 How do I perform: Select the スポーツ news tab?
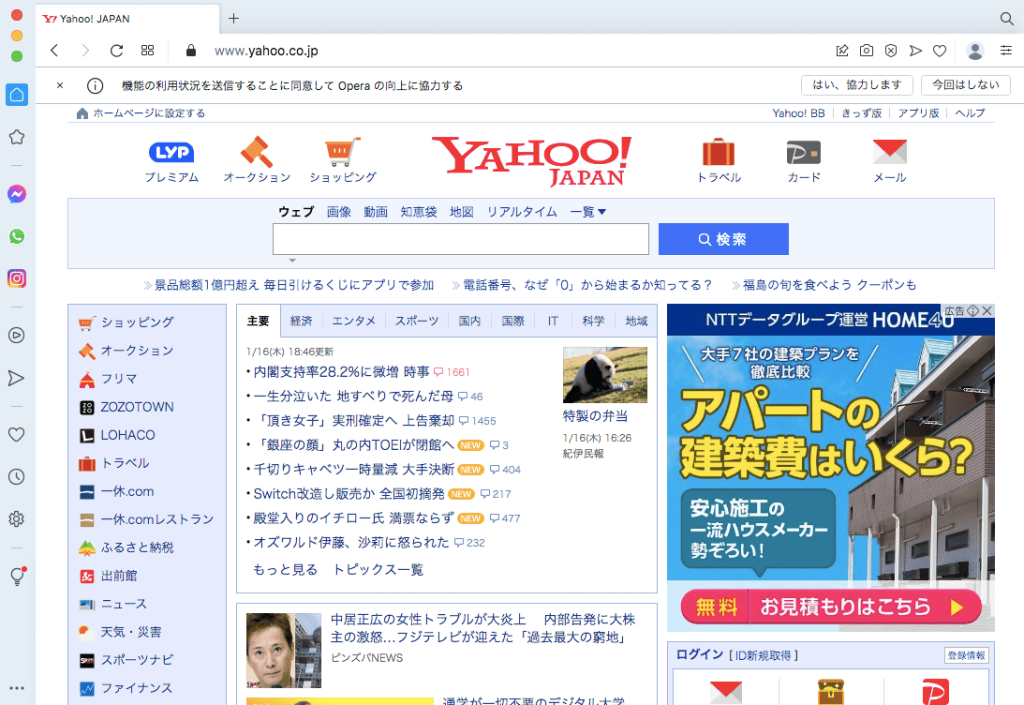coord(417,321)
